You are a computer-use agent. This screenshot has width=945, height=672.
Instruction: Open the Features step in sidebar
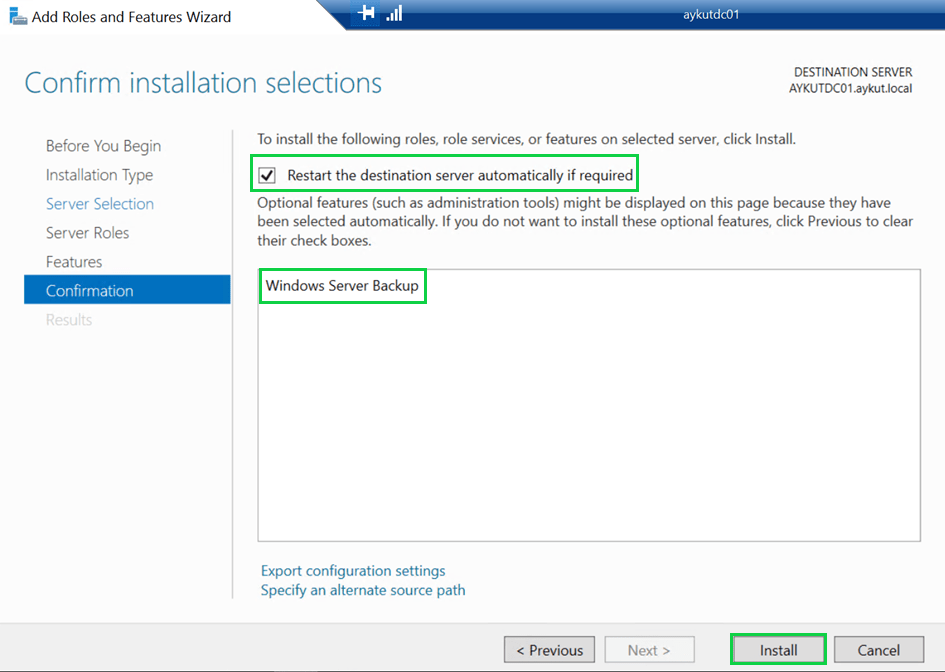click(74, 262)
